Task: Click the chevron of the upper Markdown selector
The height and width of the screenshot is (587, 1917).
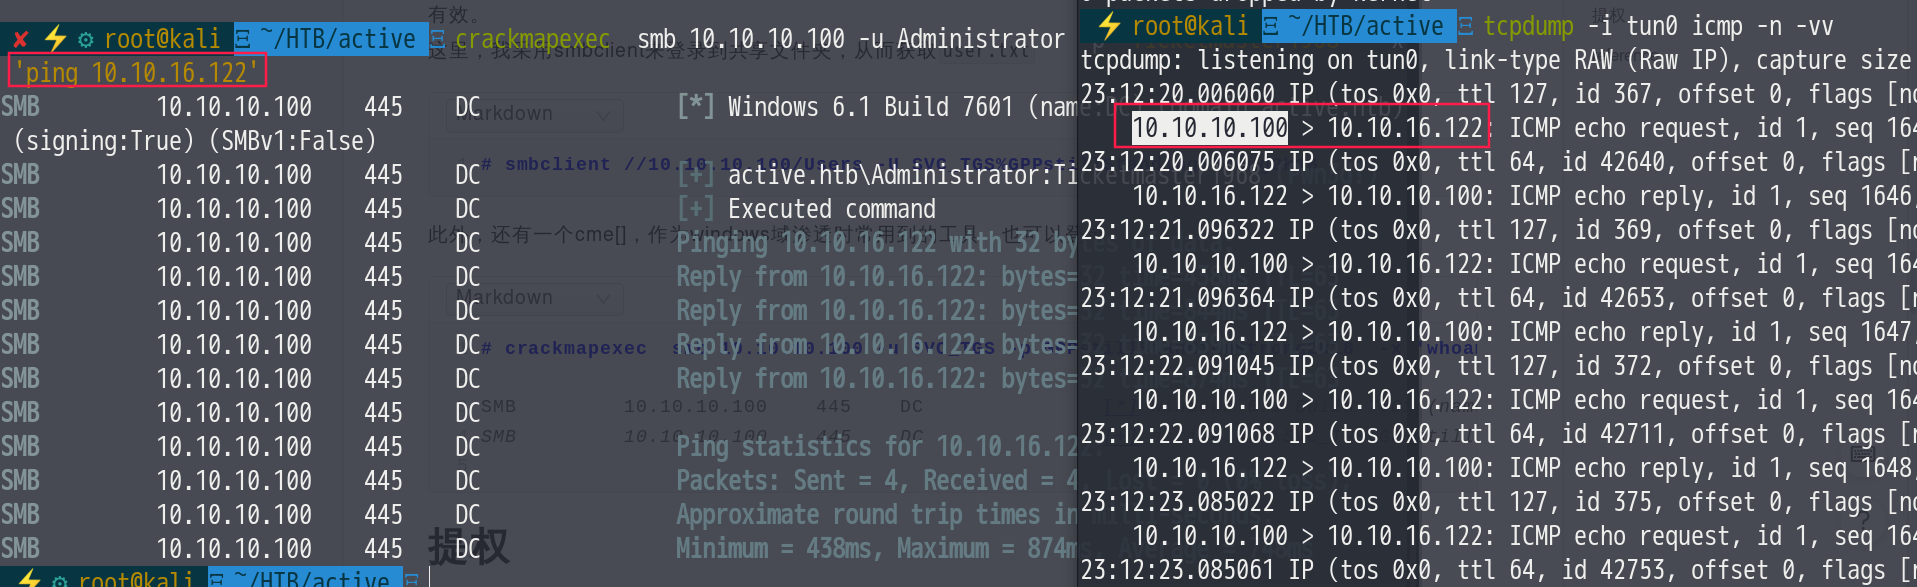Action: point(603,116)
